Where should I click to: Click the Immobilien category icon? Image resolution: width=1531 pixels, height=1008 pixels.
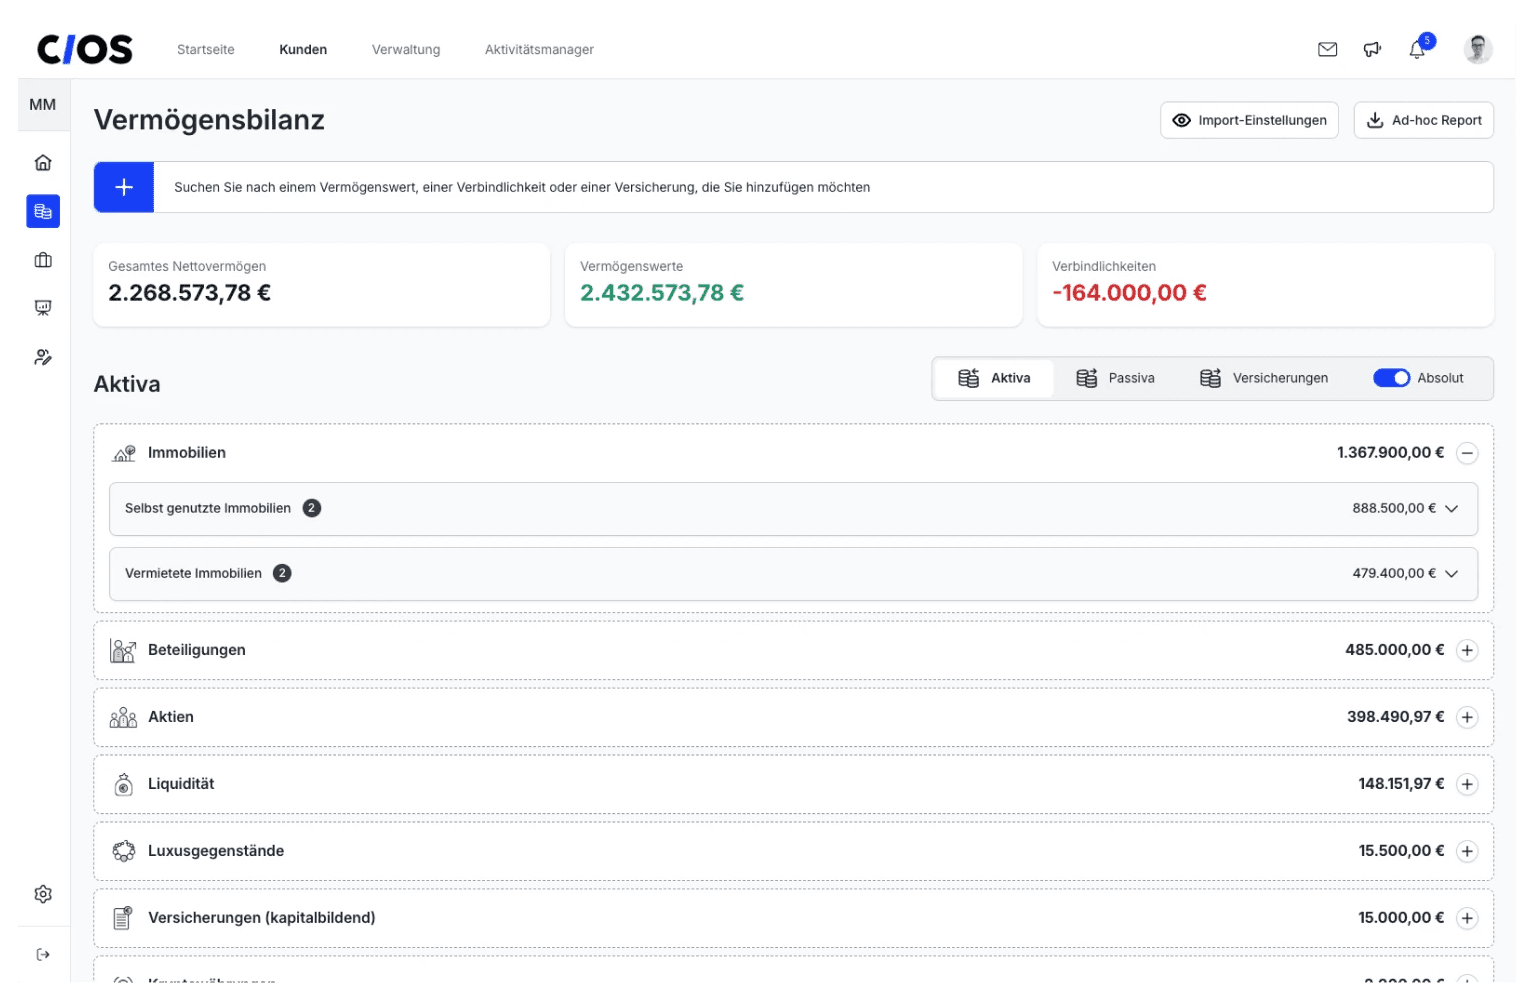pyautogui.click(x=124, y=453)
